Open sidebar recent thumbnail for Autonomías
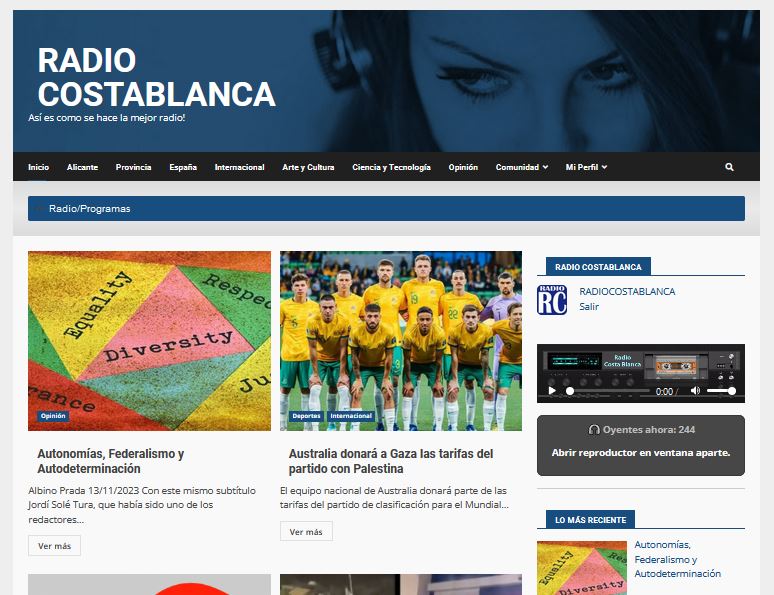The height and width of the screenshot is (595, 774). [x=582, y=568]
